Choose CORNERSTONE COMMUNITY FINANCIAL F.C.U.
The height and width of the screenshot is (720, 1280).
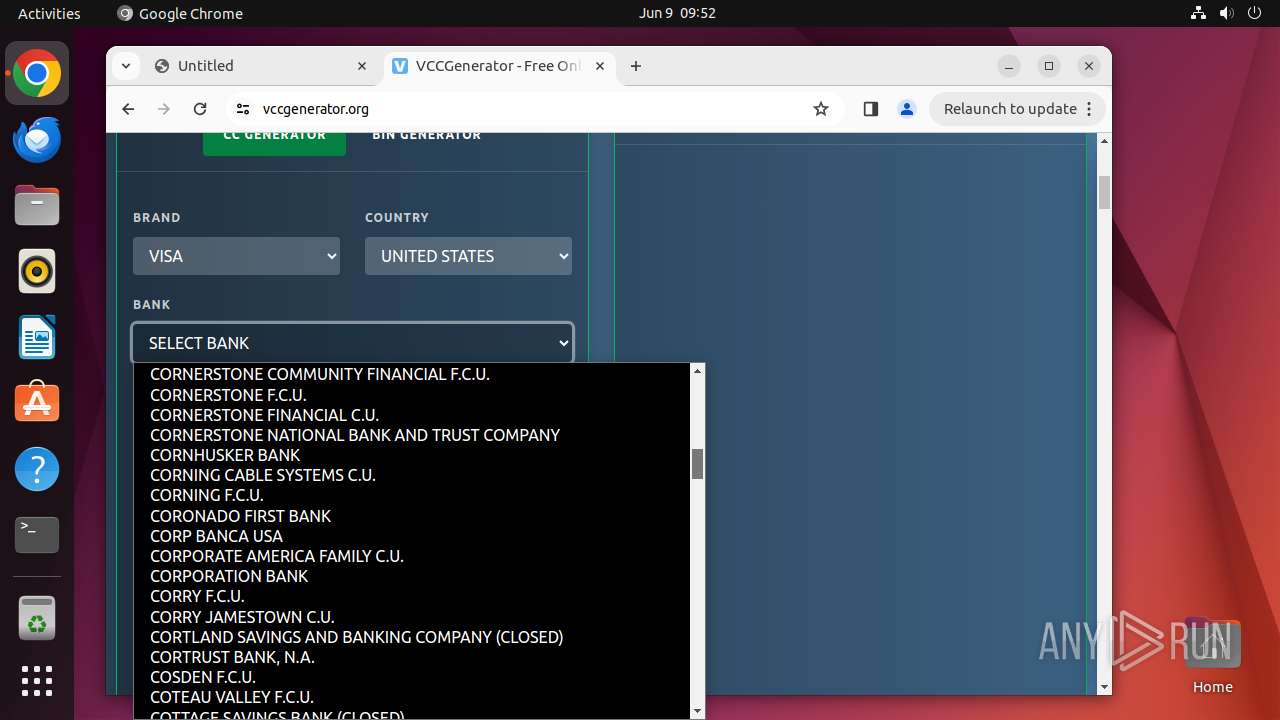pos(412,374)
